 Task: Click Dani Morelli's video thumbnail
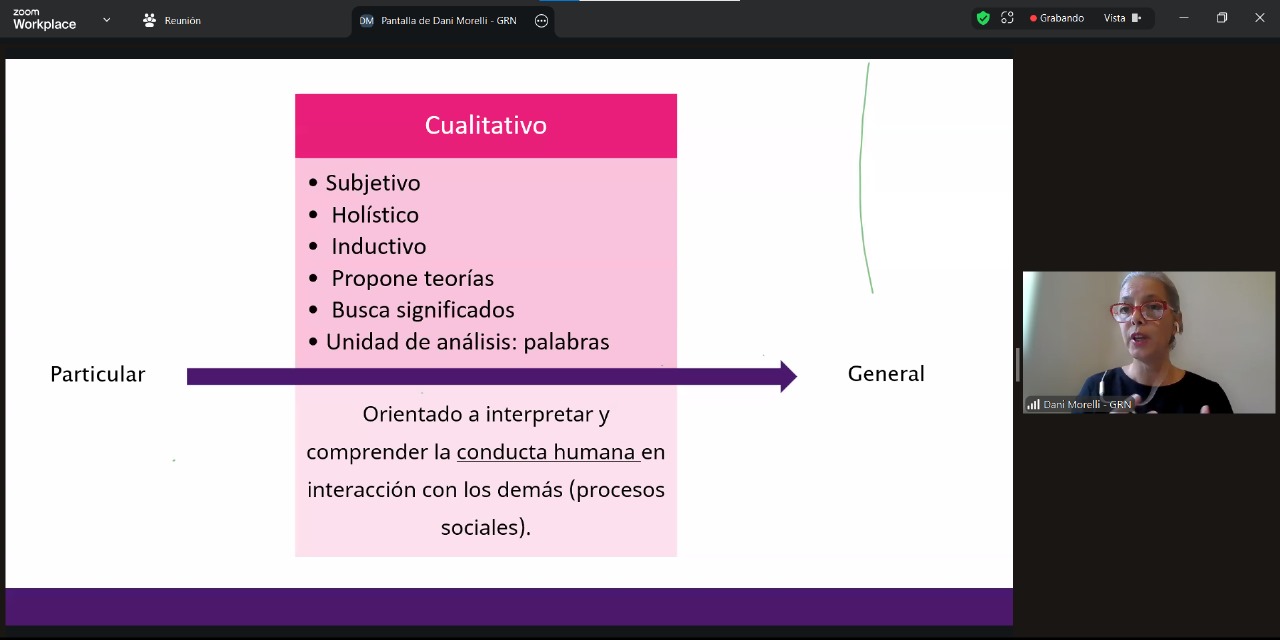[x=1149, y=342]
